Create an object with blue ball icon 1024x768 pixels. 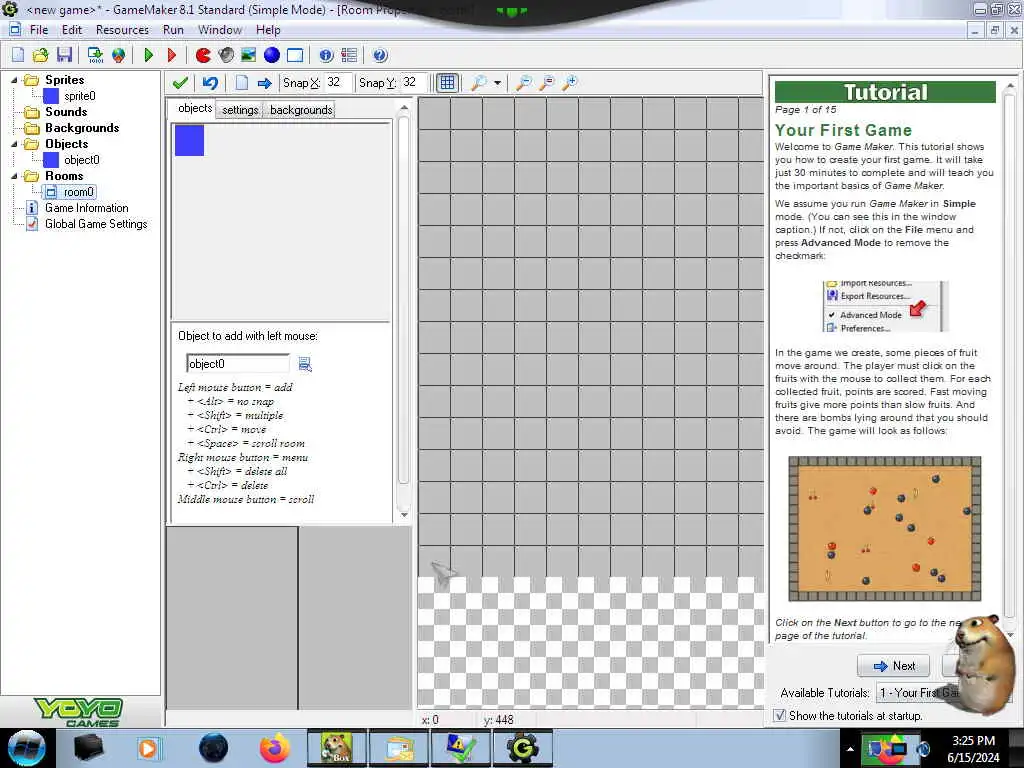(272, 56)
